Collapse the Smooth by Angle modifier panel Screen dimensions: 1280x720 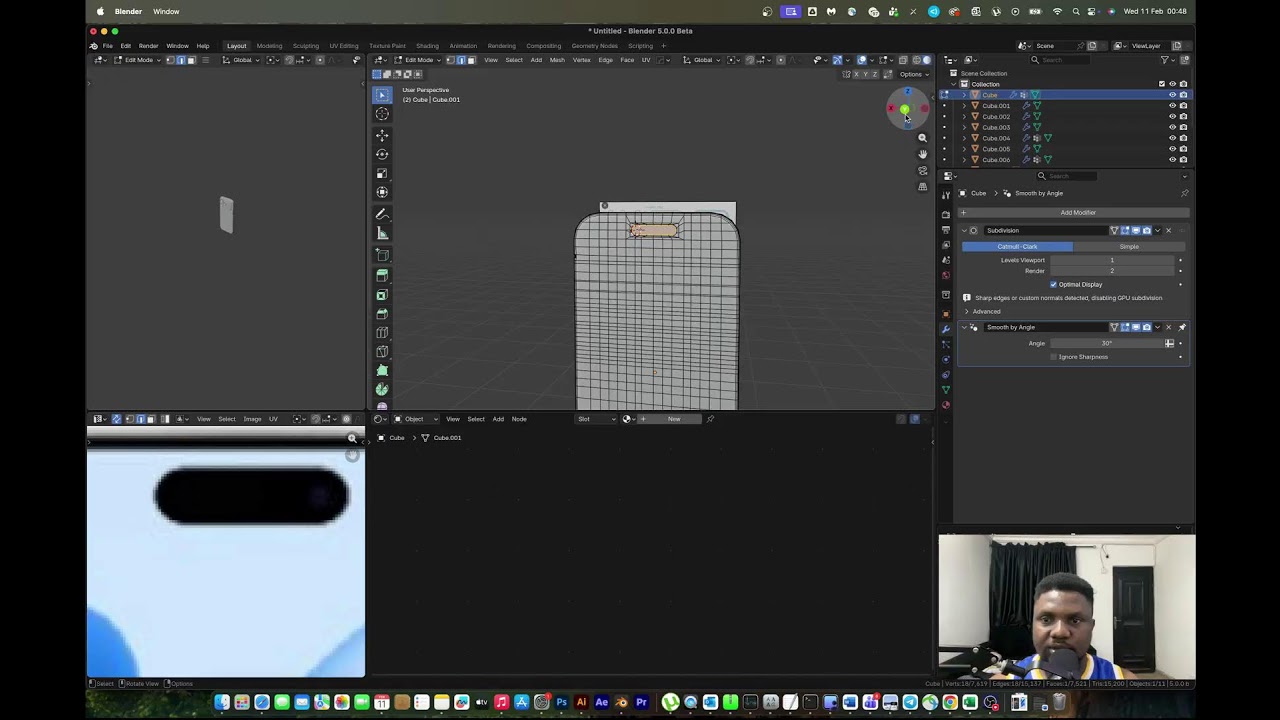pyautogui.click(x=964, y=327)
